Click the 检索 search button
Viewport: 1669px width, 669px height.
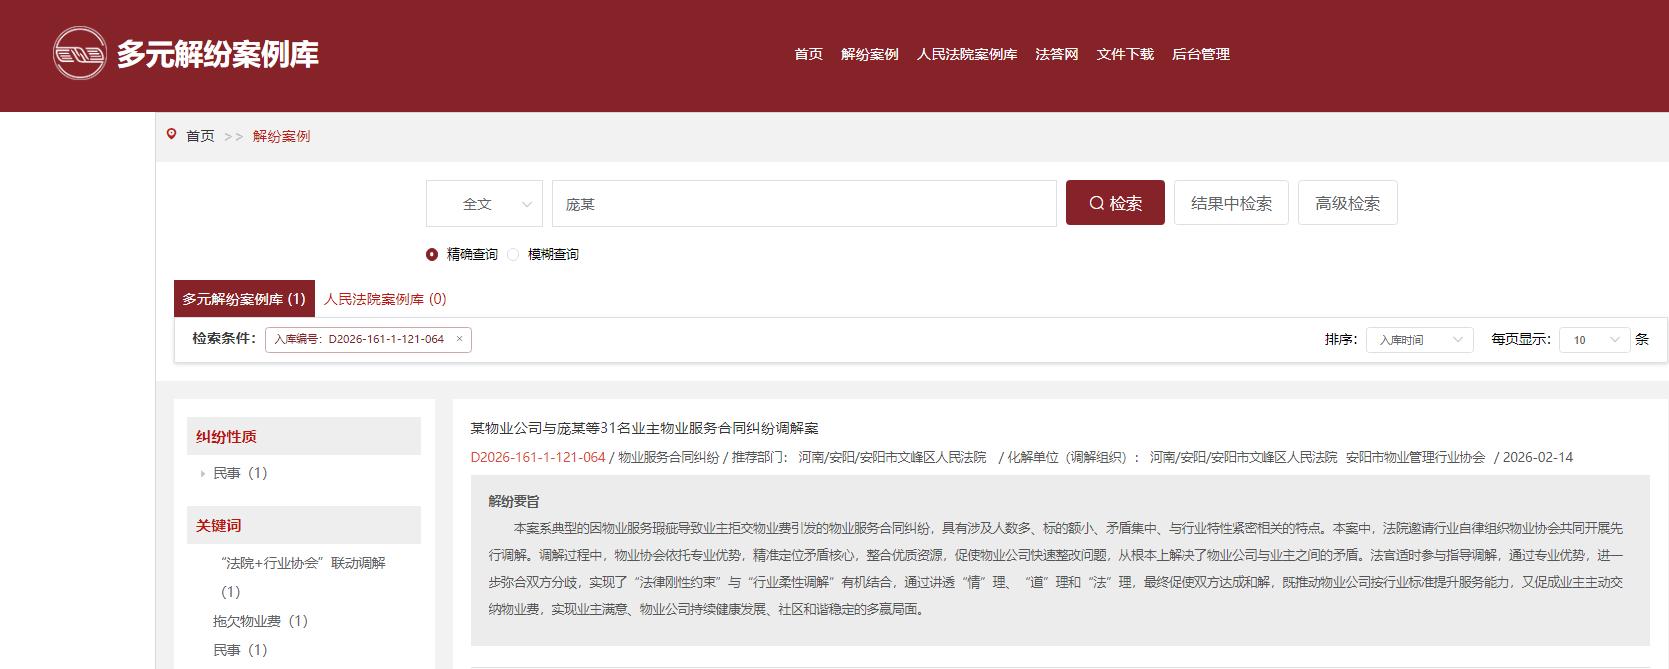(1115, 203)
